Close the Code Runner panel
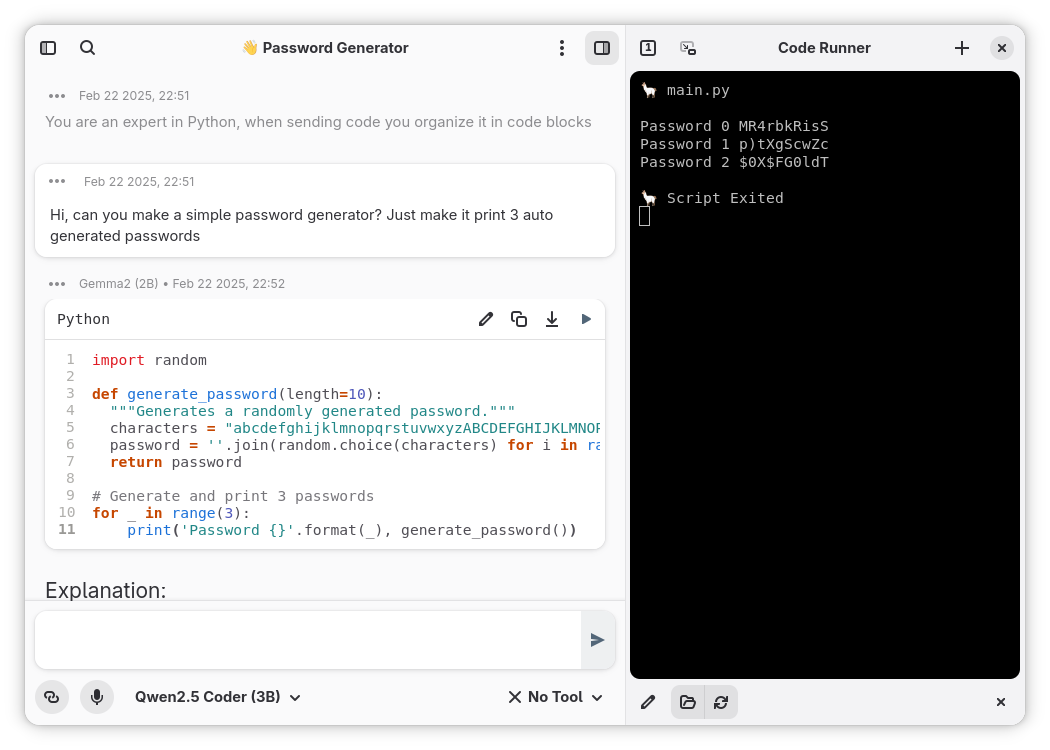This screenshot has width=1050, height=750. click(x=1002, y=48)
